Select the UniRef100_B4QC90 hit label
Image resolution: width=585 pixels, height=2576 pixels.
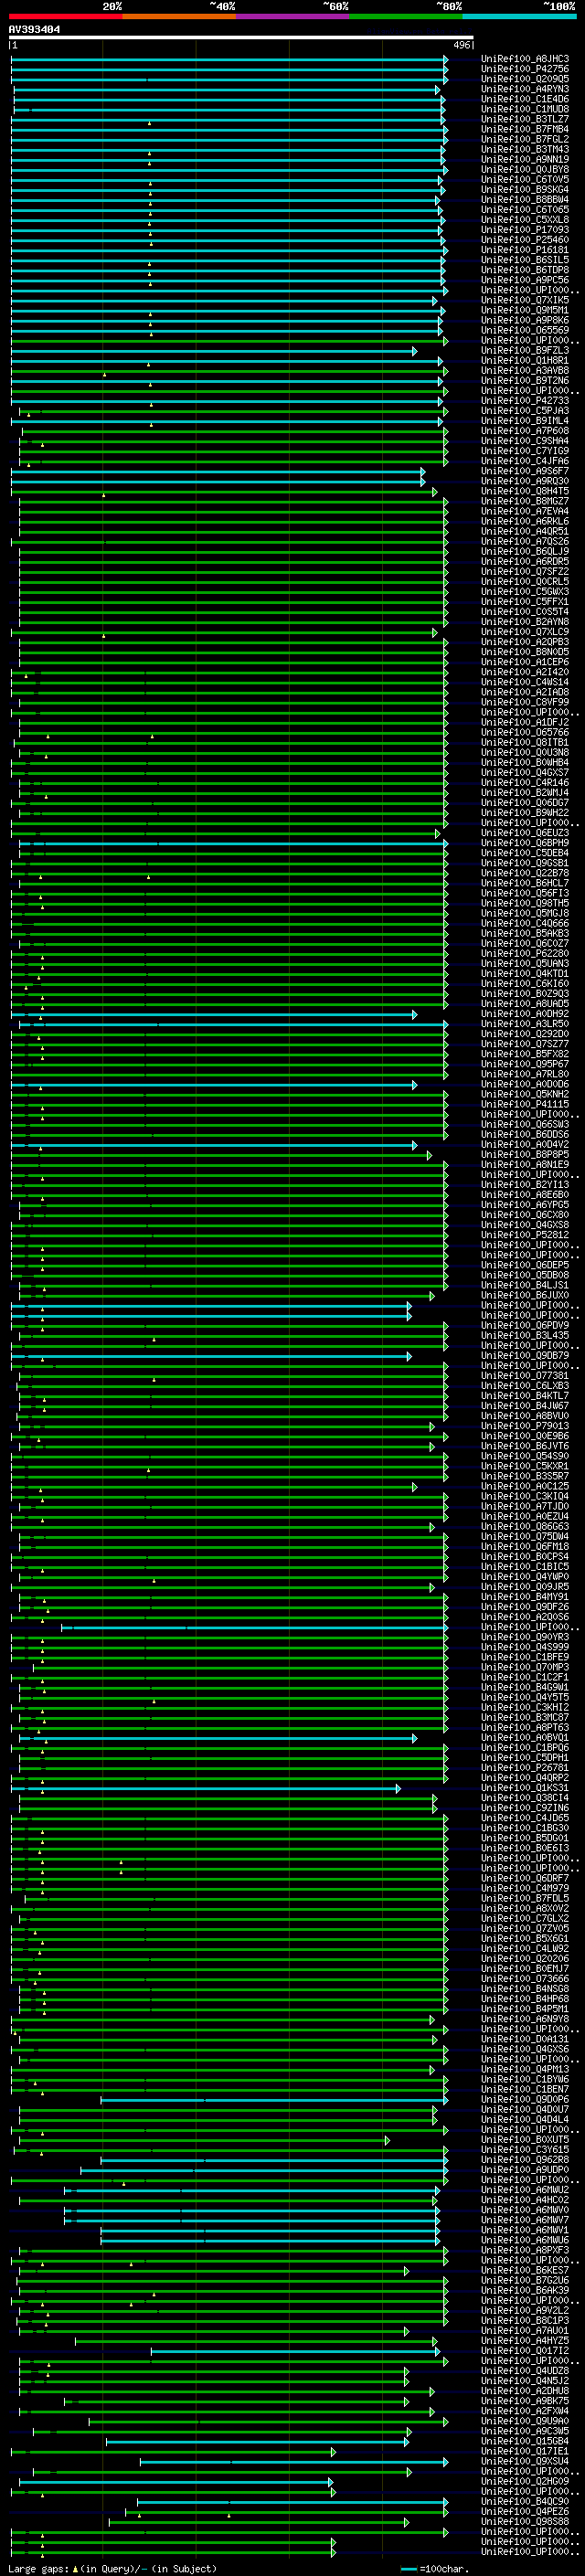[524, 2493]
